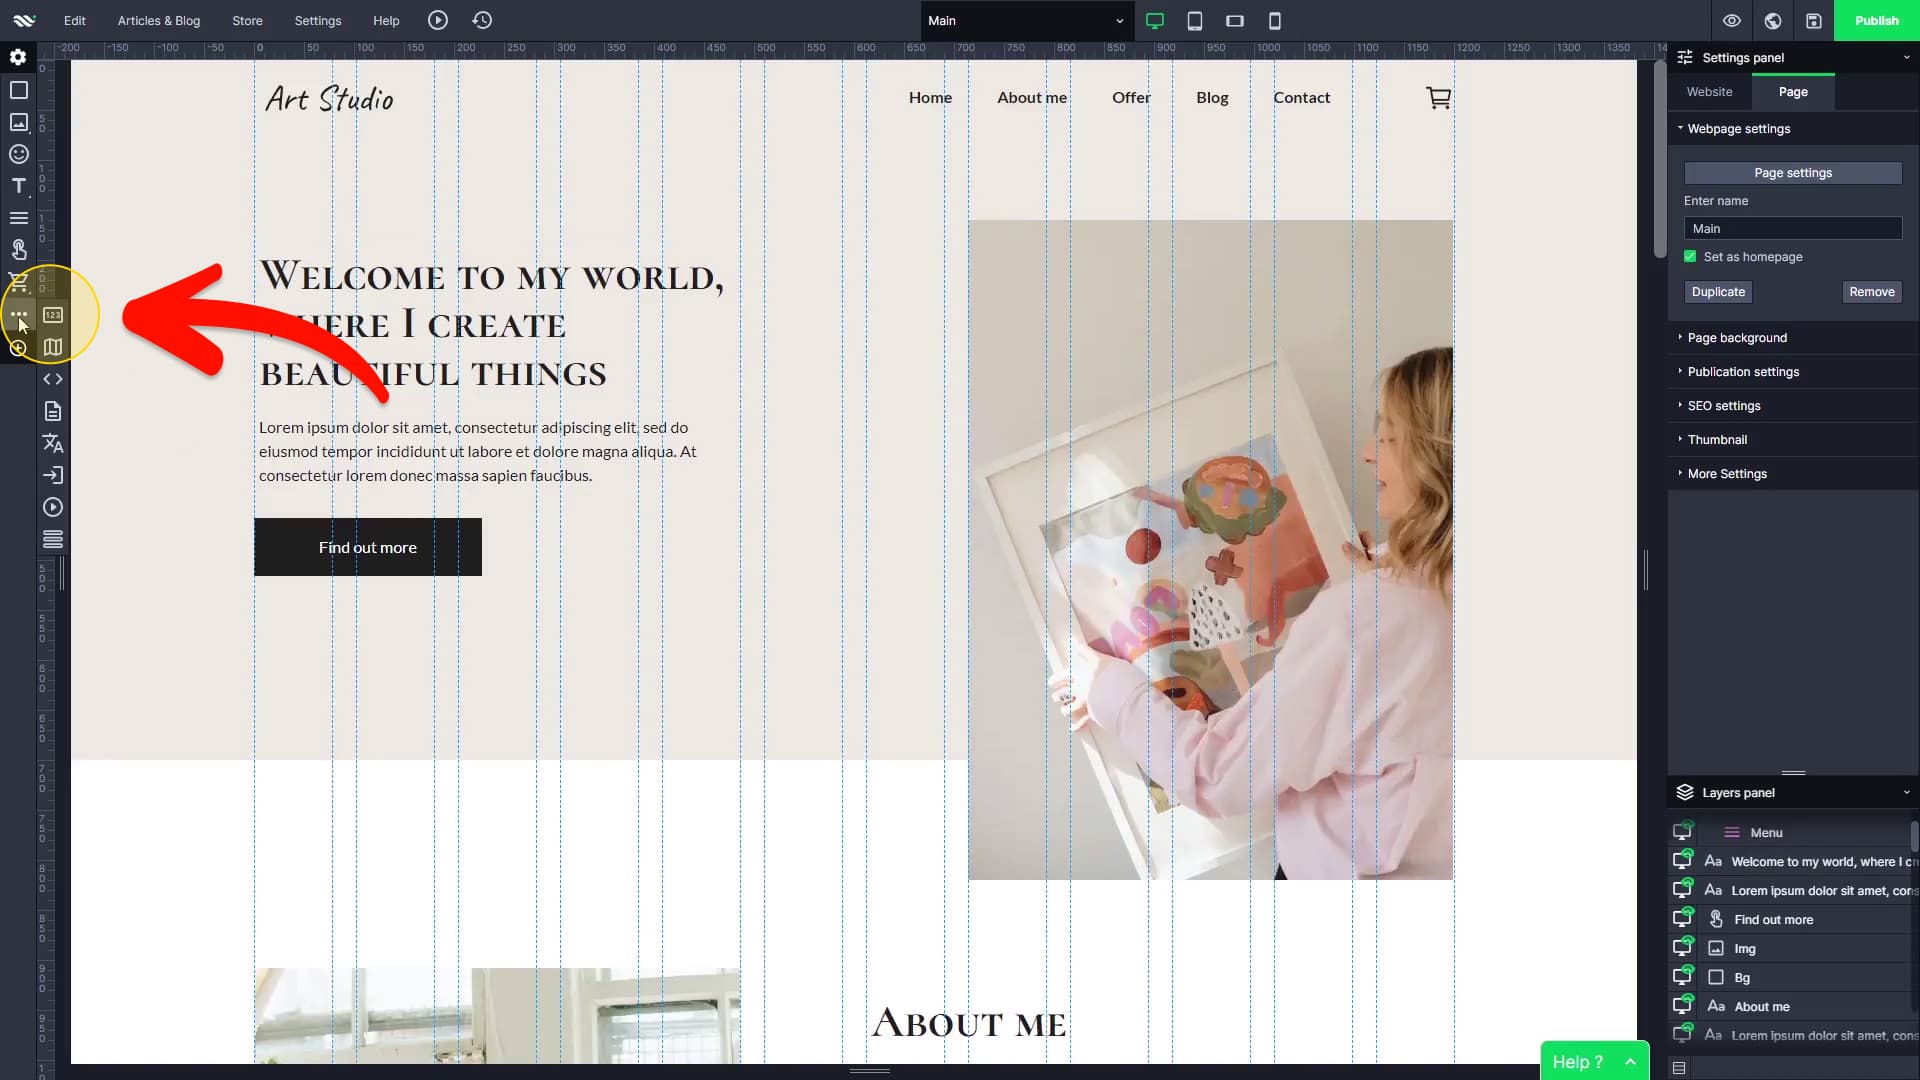Click the Page settings button
Image resolution: width=1920 pixels, height=1080 pixels.
point(1793,172)
